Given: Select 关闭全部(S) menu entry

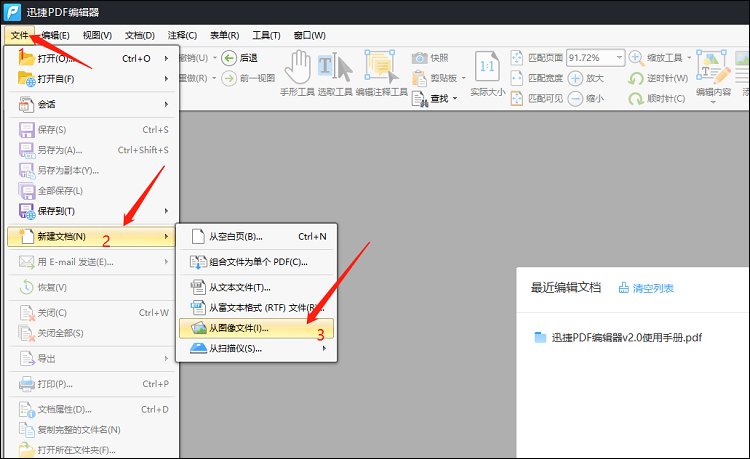Looking at the screenshot, I should point(93,333).
